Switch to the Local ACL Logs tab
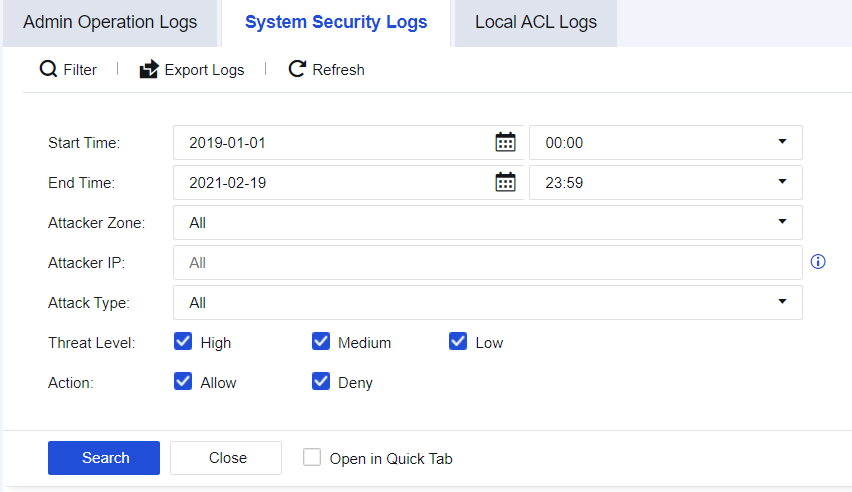This screenshot has width=852, height=492. [535, 22]
